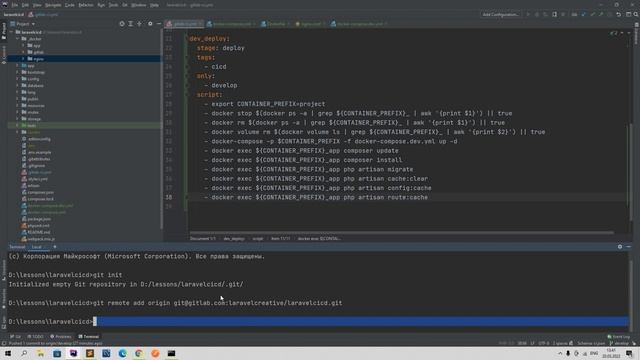Collapse the _docker folder in the tree
This screenshot has width=640, height=360.
[x=18, y=39]
